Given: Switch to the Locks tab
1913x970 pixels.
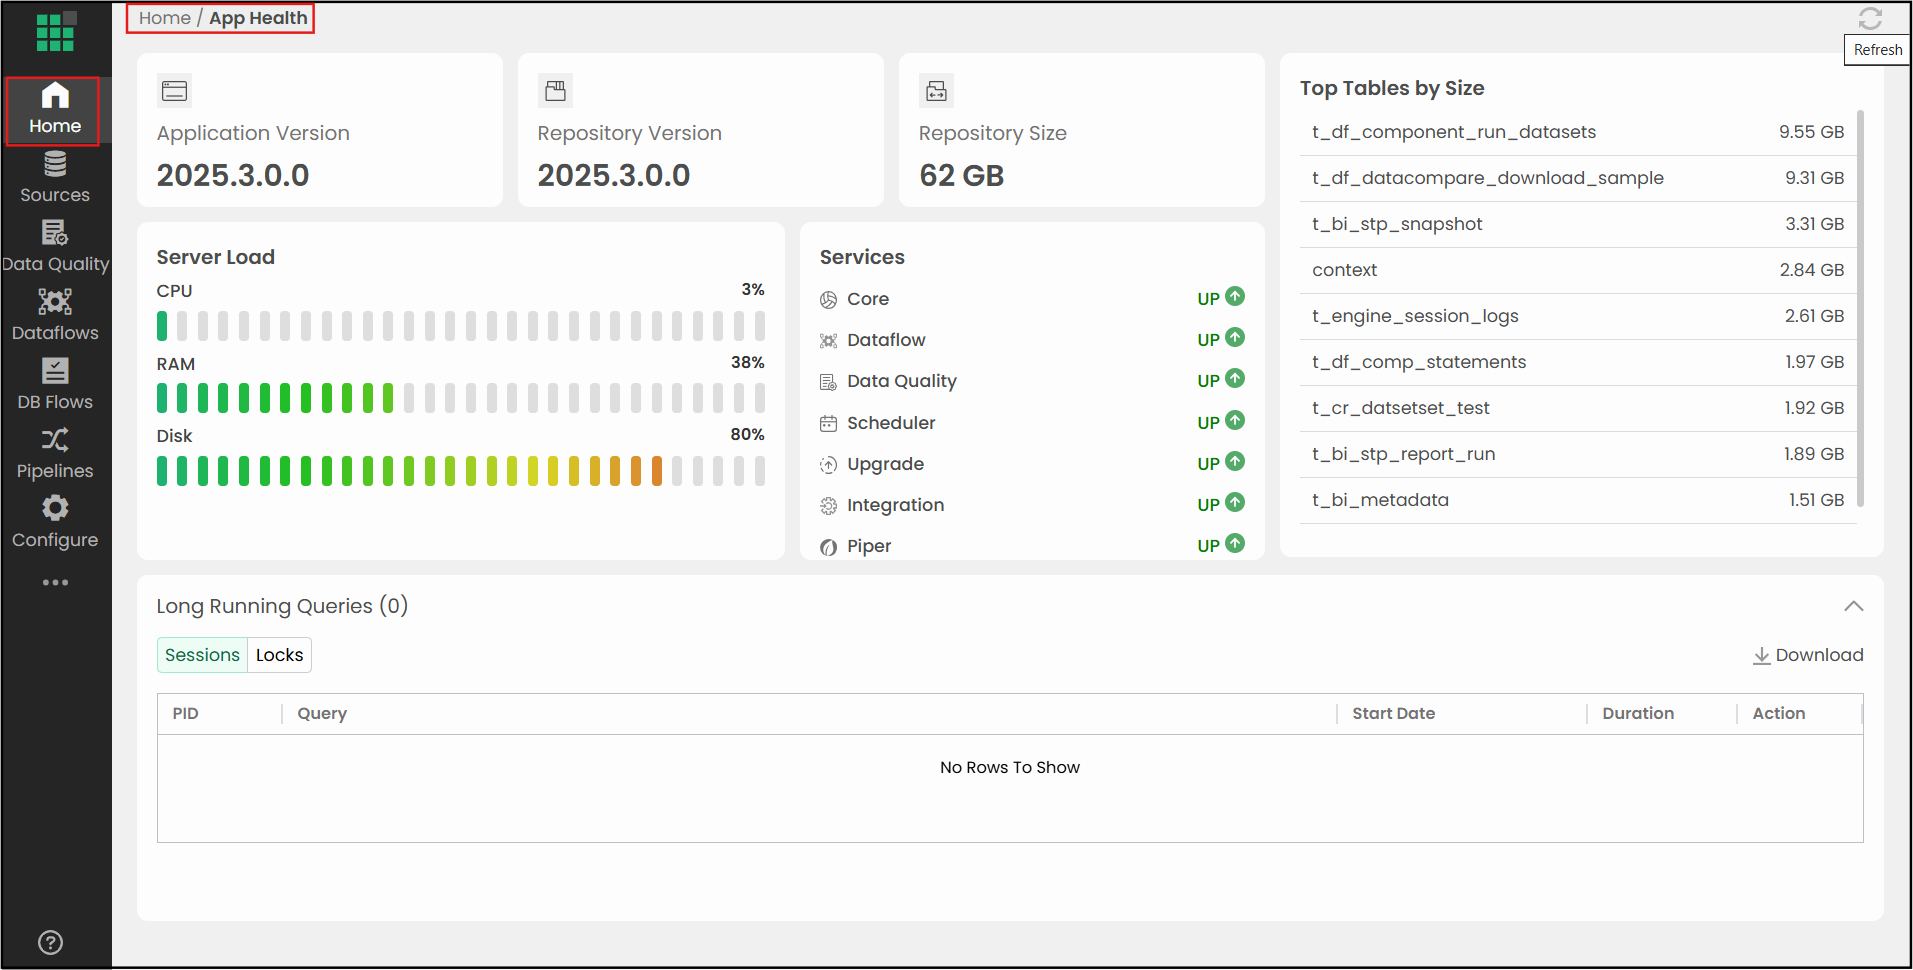Looking at the screenshot, I should point(279,655).
